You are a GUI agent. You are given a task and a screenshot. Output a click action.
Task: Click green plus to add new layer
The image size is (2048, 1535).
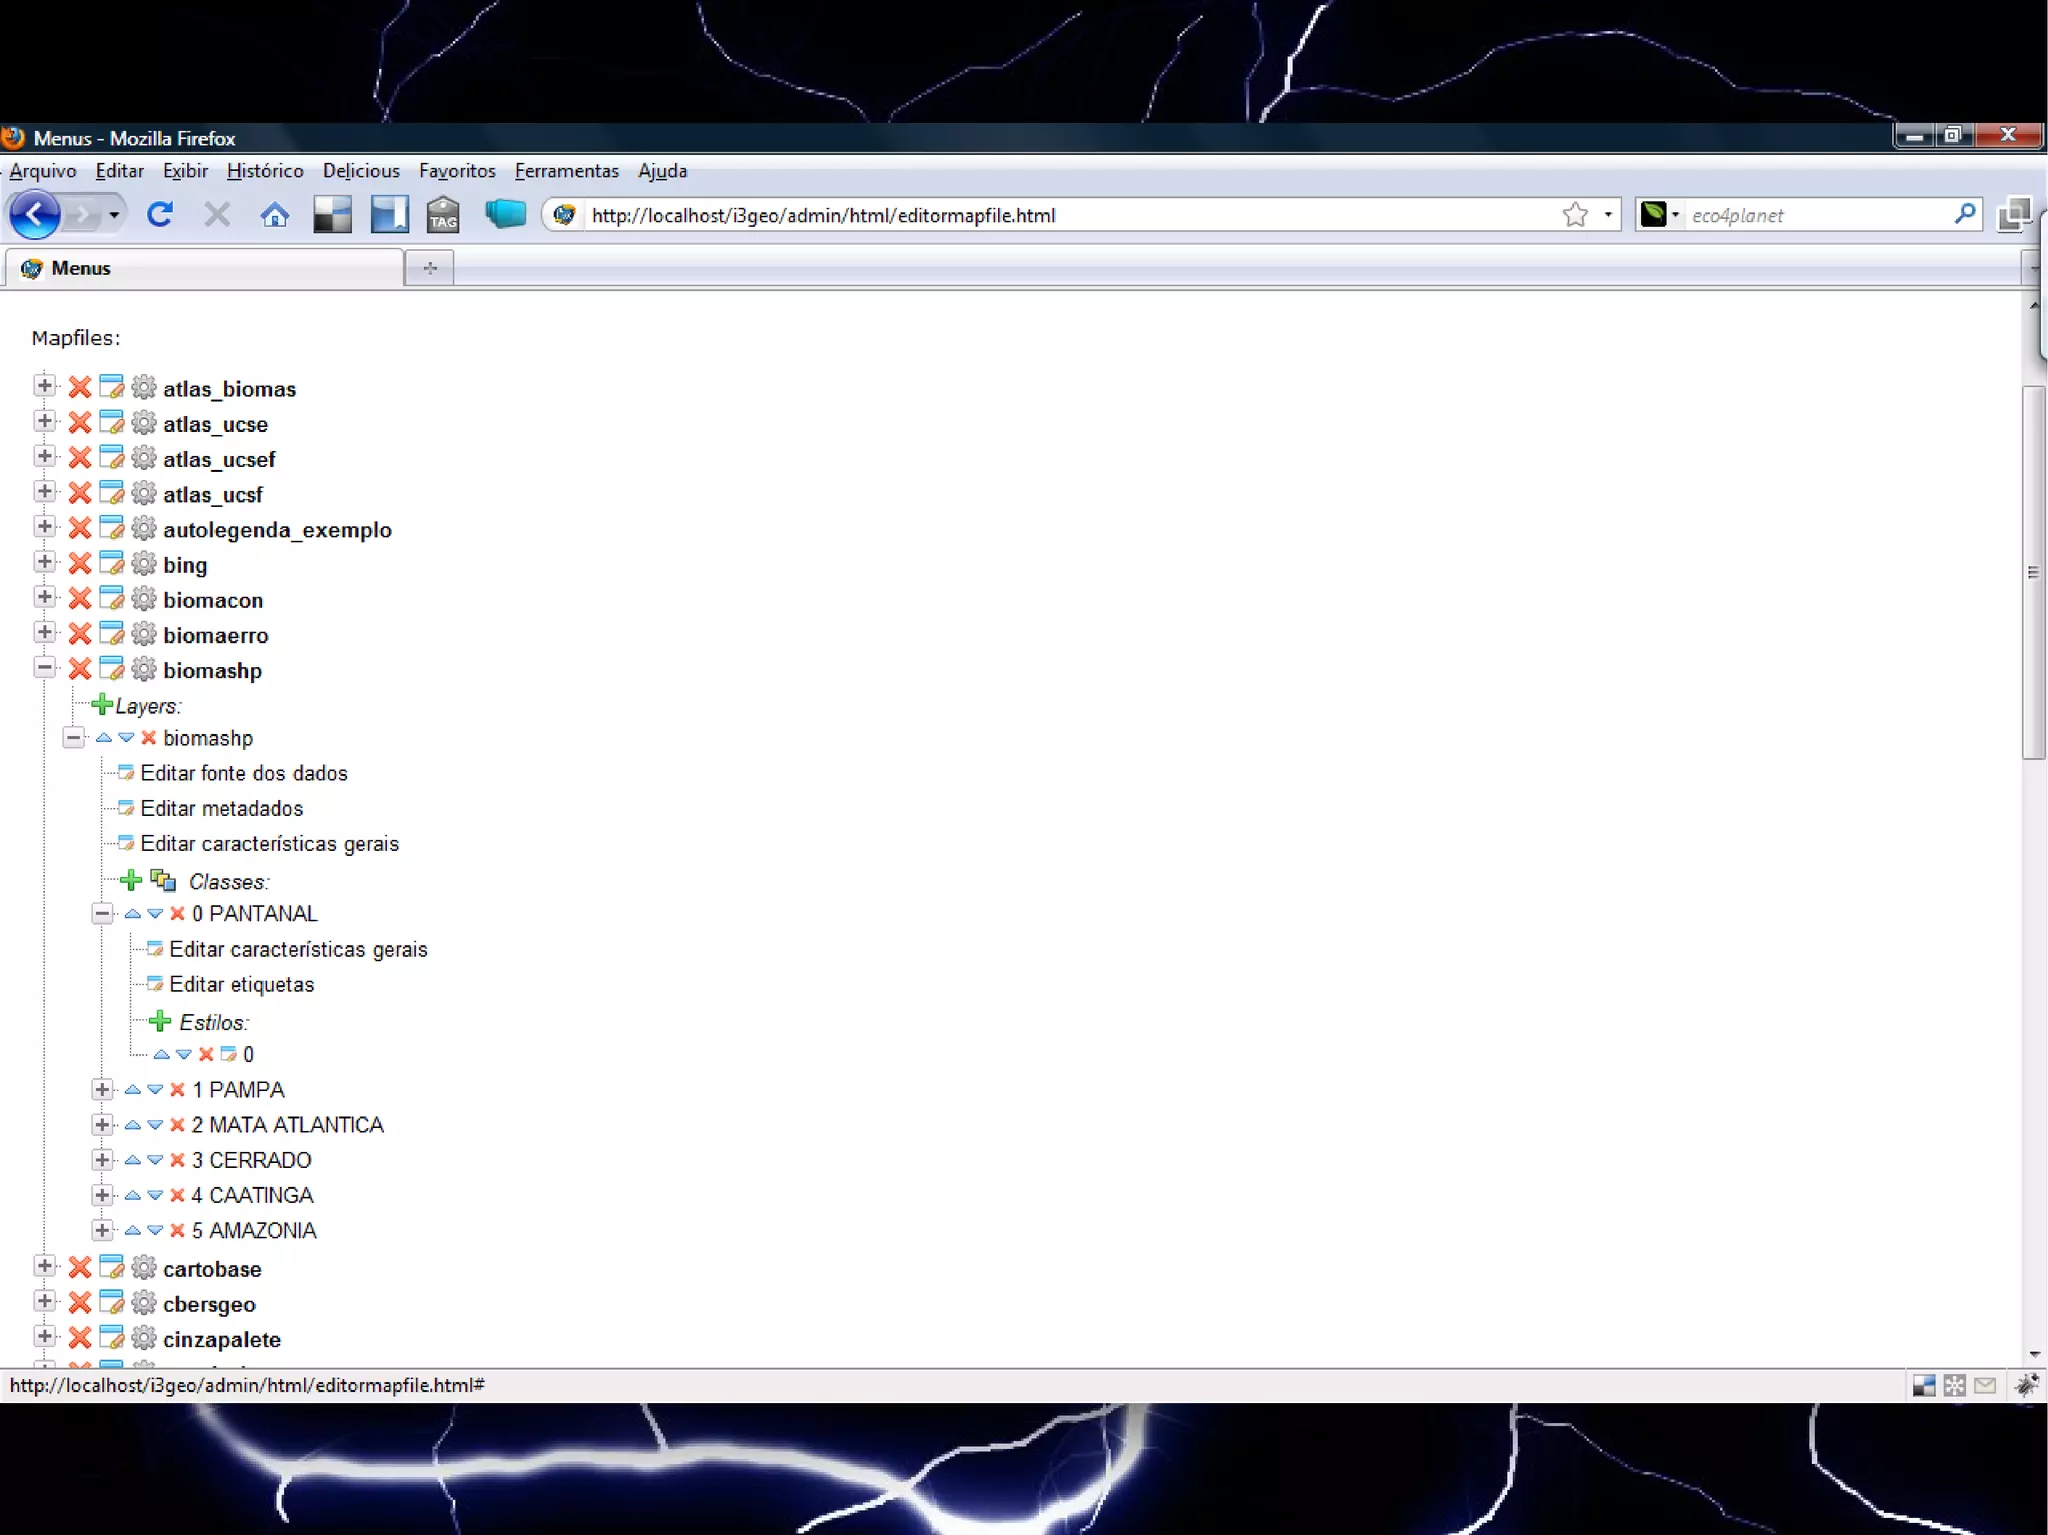(101, 705)
